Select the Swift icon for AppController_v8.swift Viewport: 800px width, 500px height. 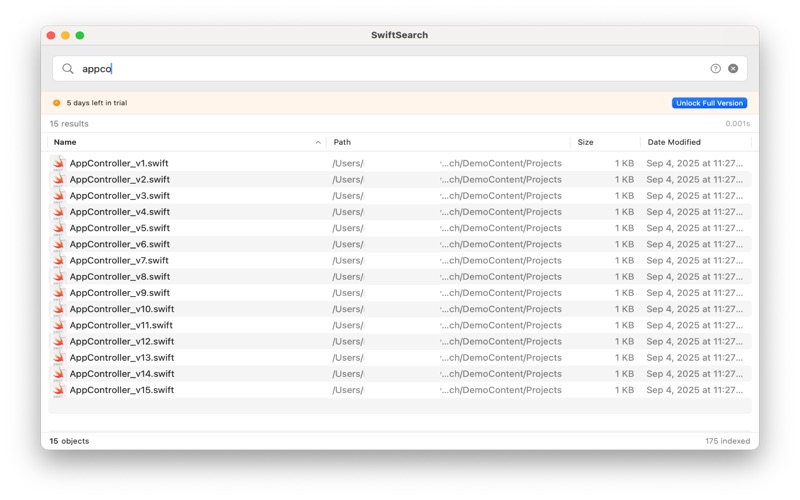click(x=59, y=277)
